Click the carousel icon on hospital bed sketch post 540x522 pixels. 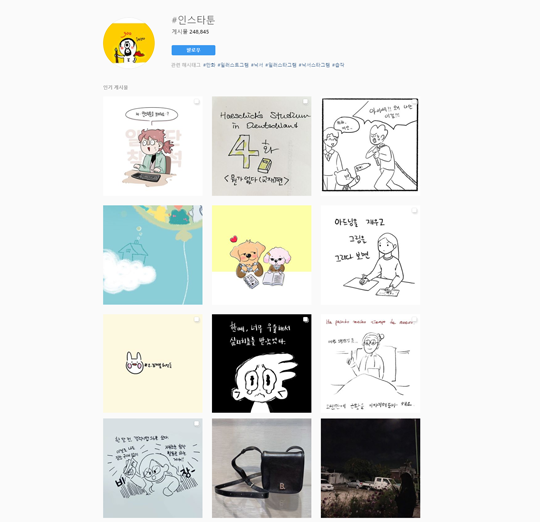(414, 320)
